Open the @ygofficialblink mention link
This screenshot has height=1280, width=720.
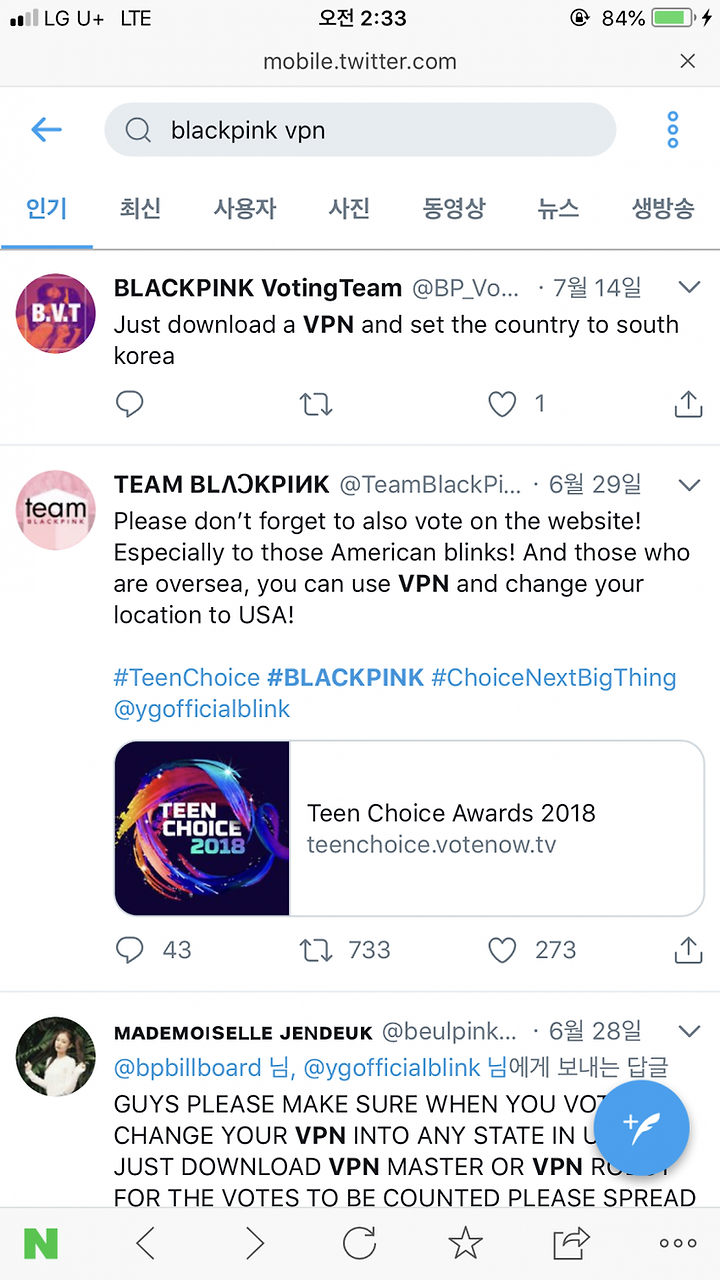click(x=202, y=709)
